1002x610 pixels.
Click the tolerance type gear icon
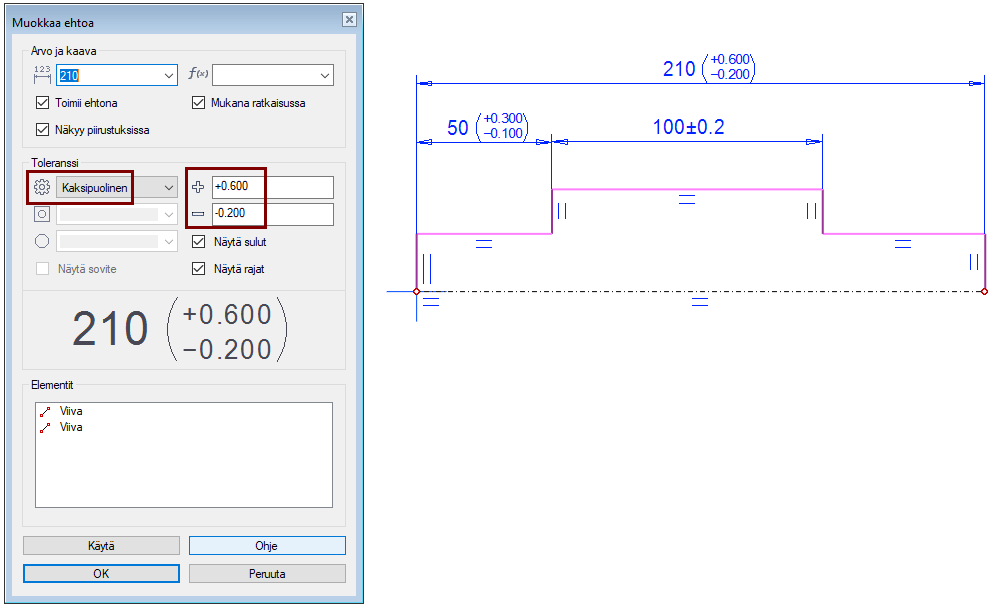pyautogui.click(x=42, y=187)
